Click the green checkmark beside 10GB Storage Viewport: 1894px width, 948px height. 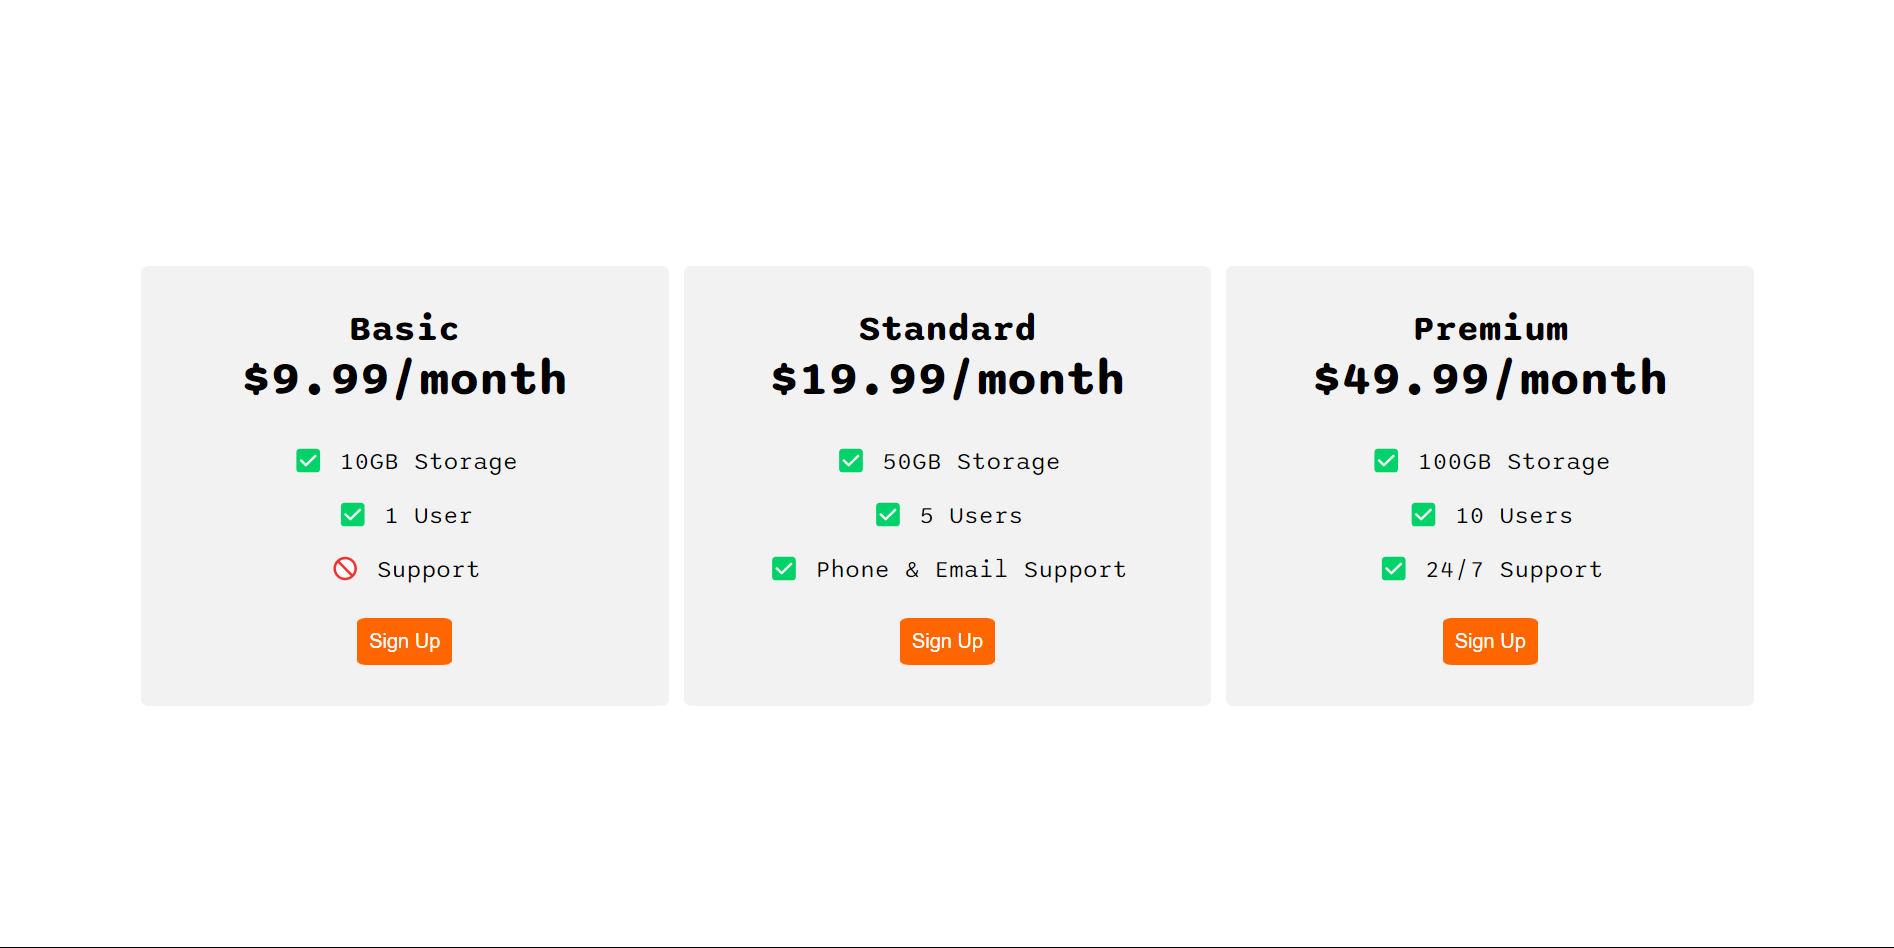[x=307, y=461]
